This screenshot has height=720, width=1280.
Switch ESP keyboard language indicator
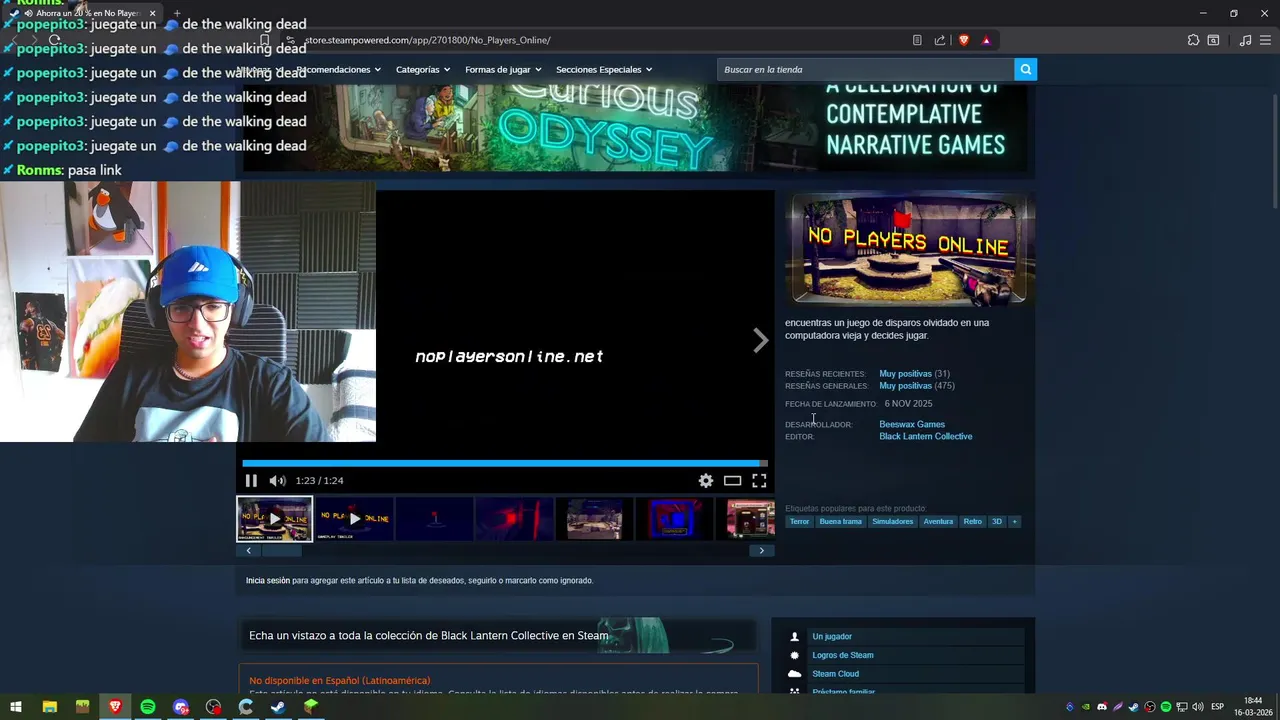point(1217,707)
